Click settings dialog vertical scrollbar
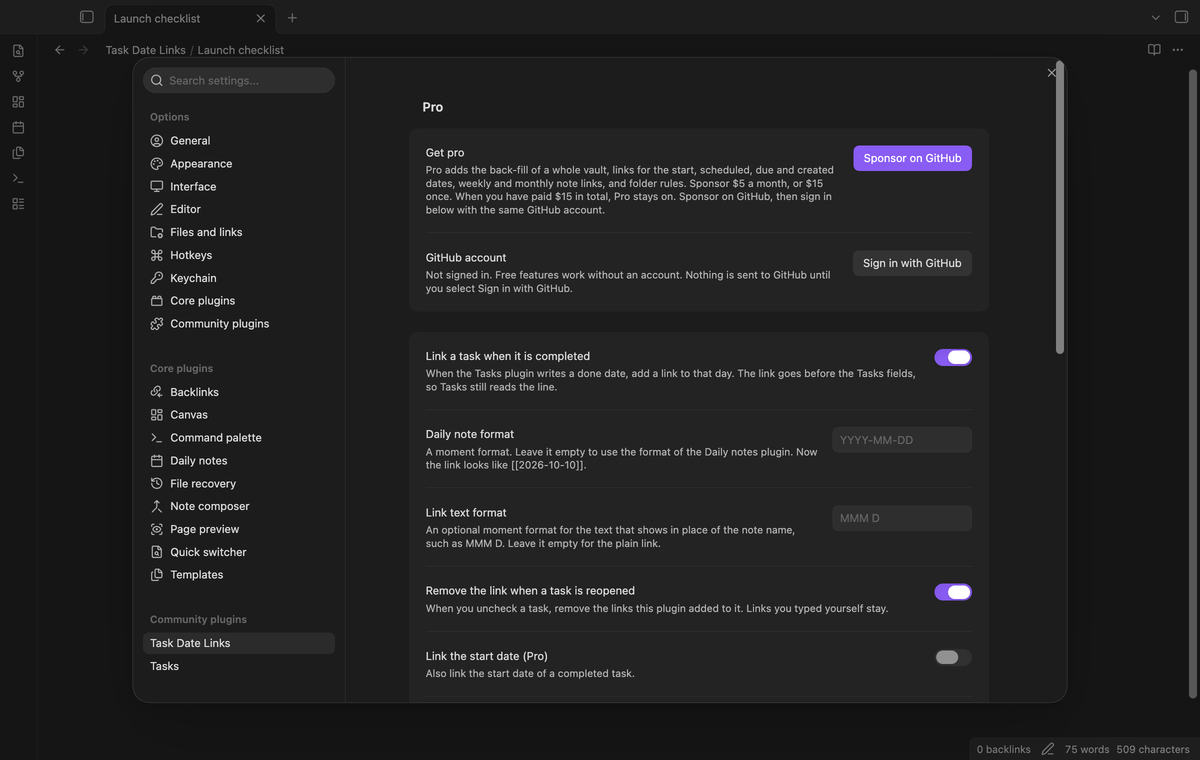Image resolution: width=1200 pixels, height=760 pixels. [1060, 208]
